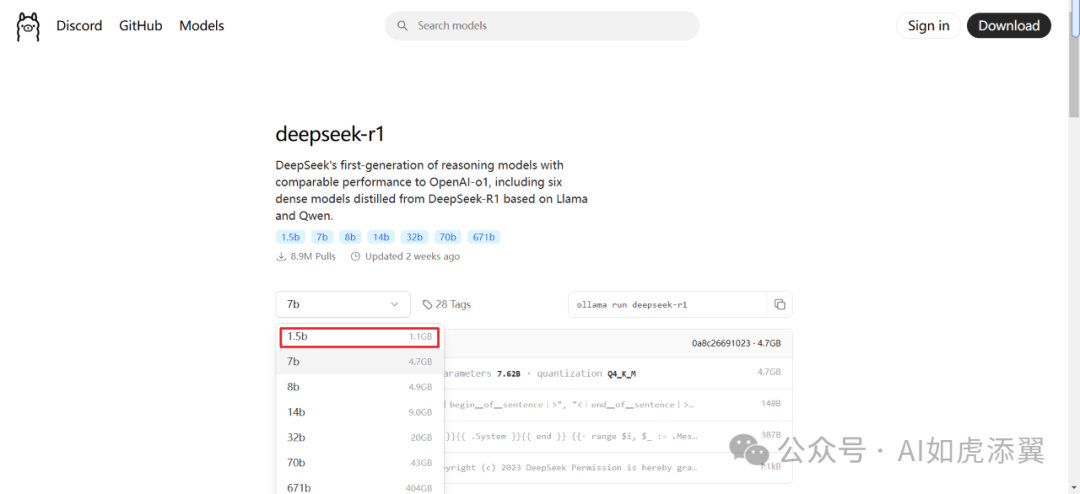This screenshot has width=1080, height=494.
Task: Open the 28 Tags link
Action: pos(446,304)
